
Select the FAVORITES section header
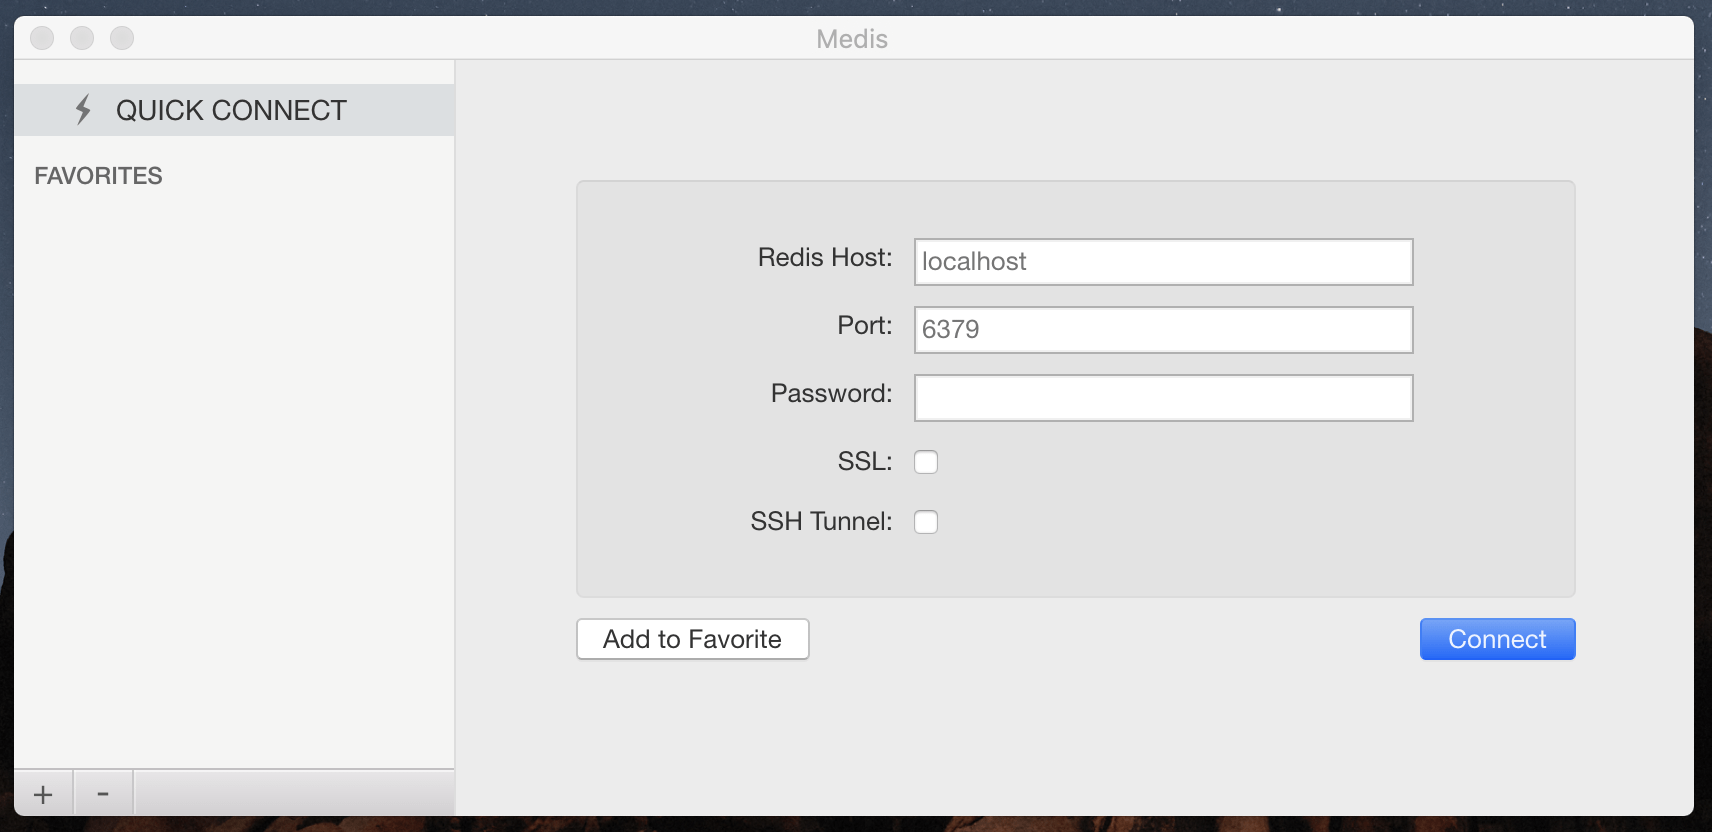pyautogui.click(x=97, y=175)
